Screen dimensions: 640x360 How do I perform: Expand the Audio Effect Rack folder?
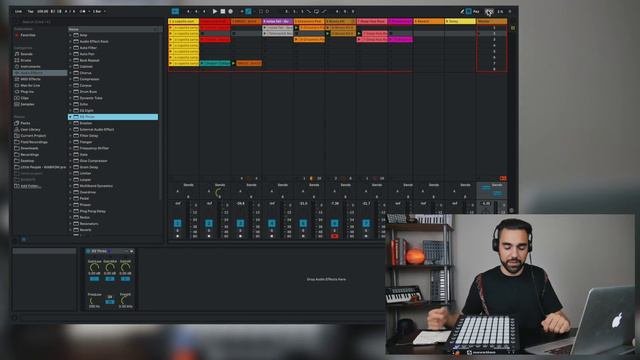(70, 42)
